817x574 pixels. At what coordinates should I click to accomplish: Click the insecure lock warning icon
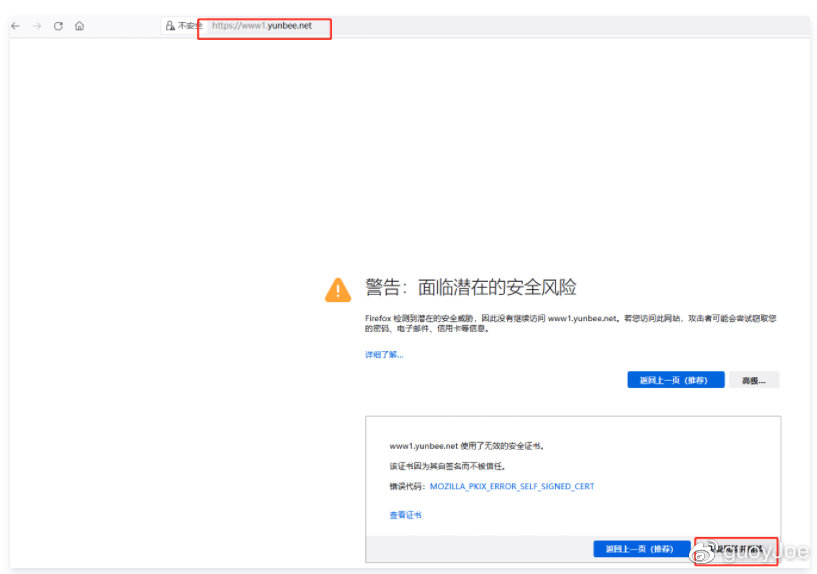(x=170, y=26)
